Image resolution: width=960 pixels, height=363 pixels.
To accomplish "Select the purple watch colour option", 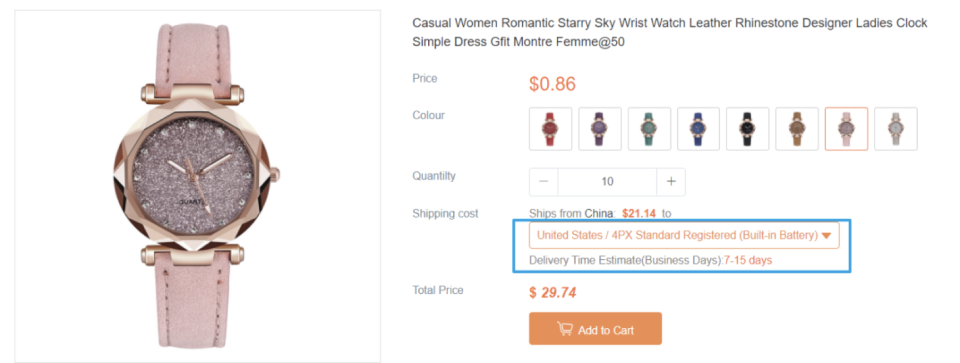I will tap(600, 129).
